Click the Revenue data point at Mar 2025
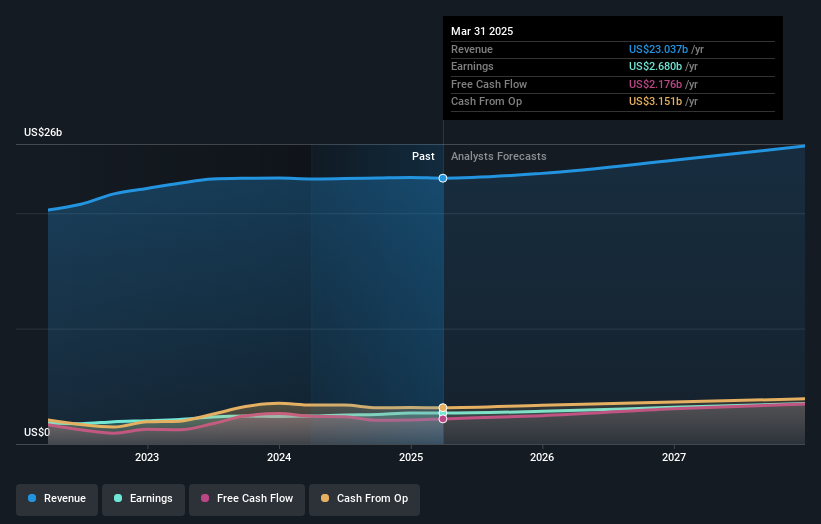Viewport: 821px width, 524px height. 443,179
